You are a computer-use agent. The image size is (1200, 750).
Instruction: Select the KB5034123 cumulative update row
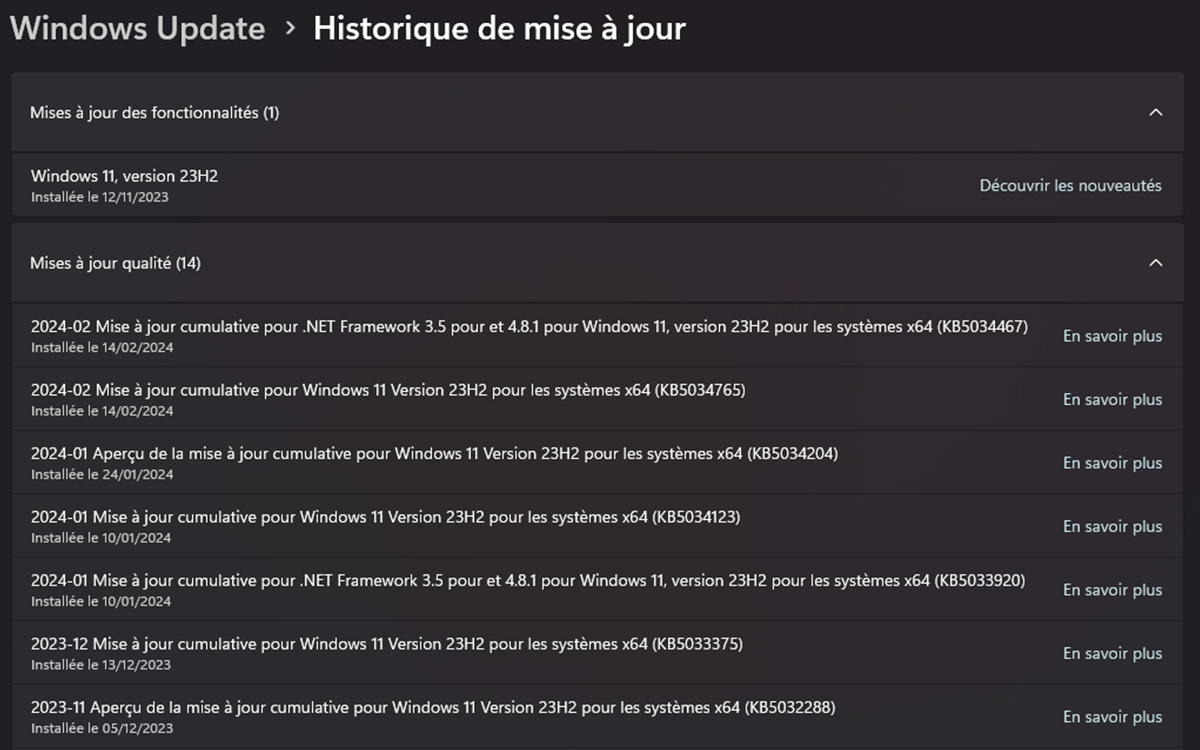coord(597,526)
